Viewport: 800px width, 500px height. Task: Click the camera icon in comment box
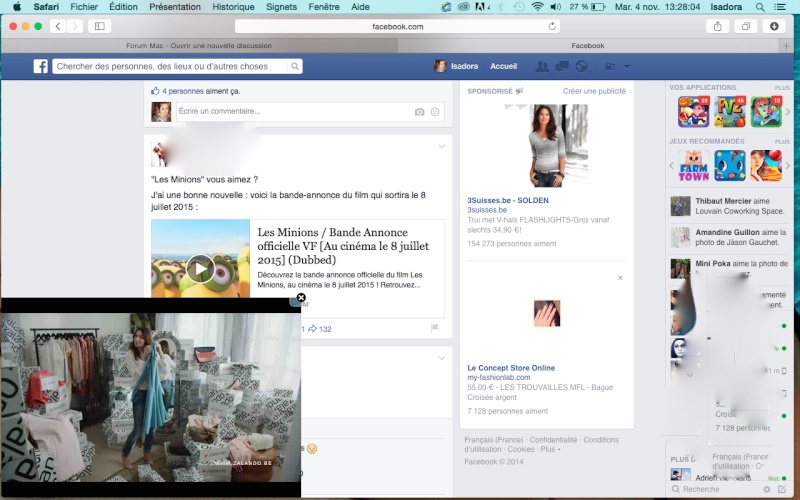click(x=419, y=112)
